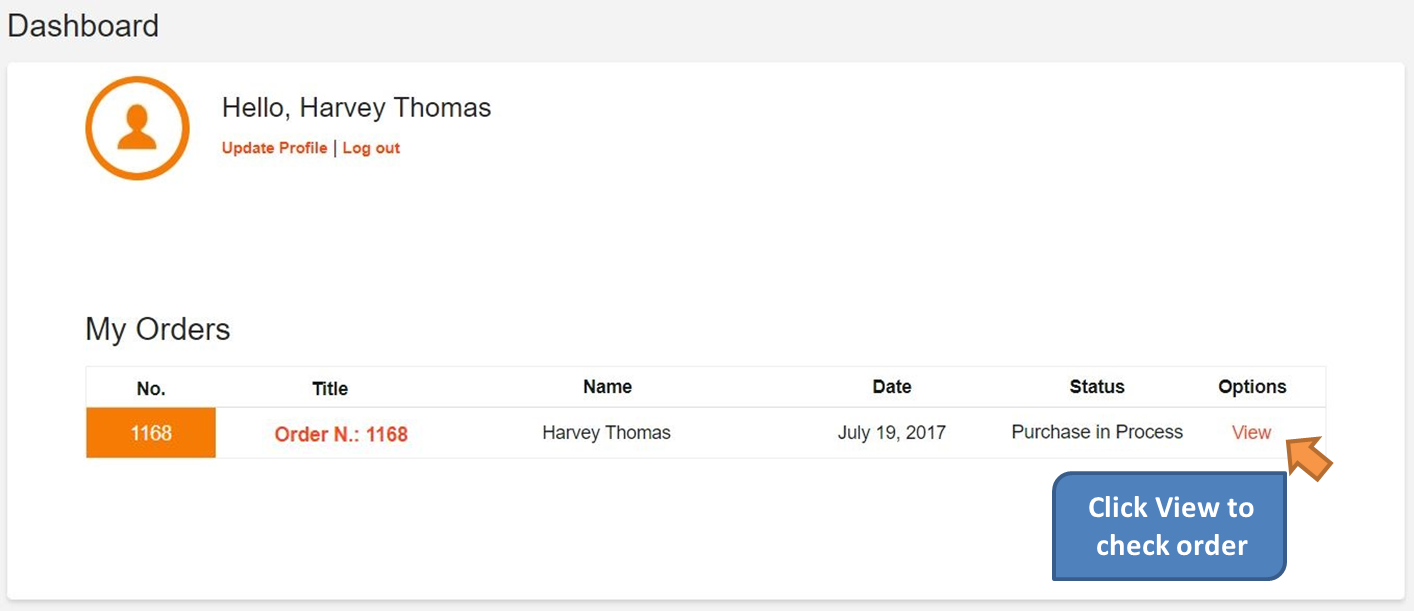Screen dimensions: 1414x611
Task: Log out of Harvey Thomas's account
Action: coord(370,147)
